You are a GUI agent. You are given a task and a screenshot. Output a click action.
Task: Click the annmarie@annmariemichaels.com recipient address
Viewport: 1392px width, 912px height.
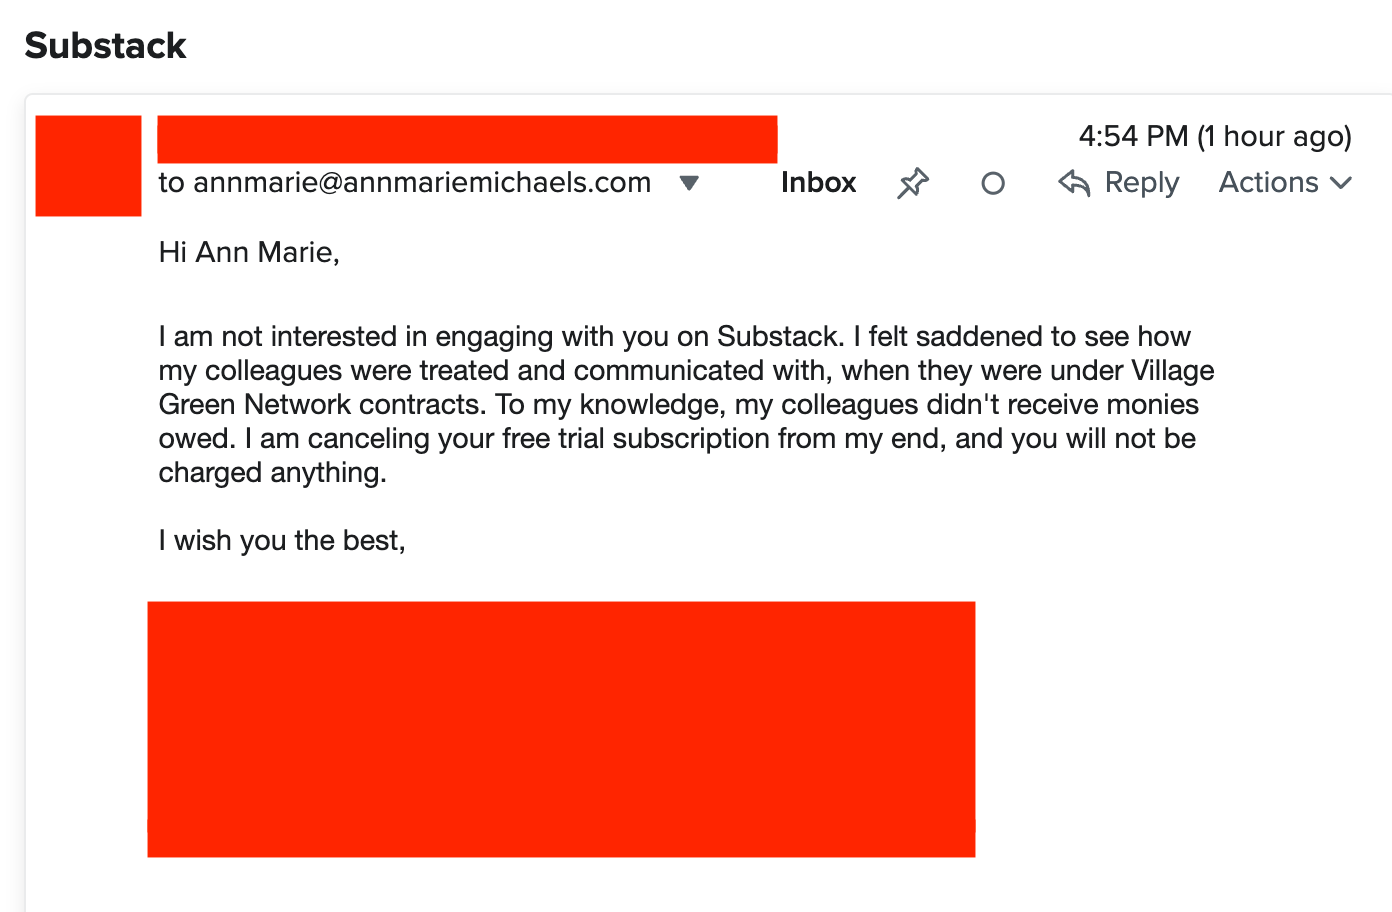click(x=422, y=183)
